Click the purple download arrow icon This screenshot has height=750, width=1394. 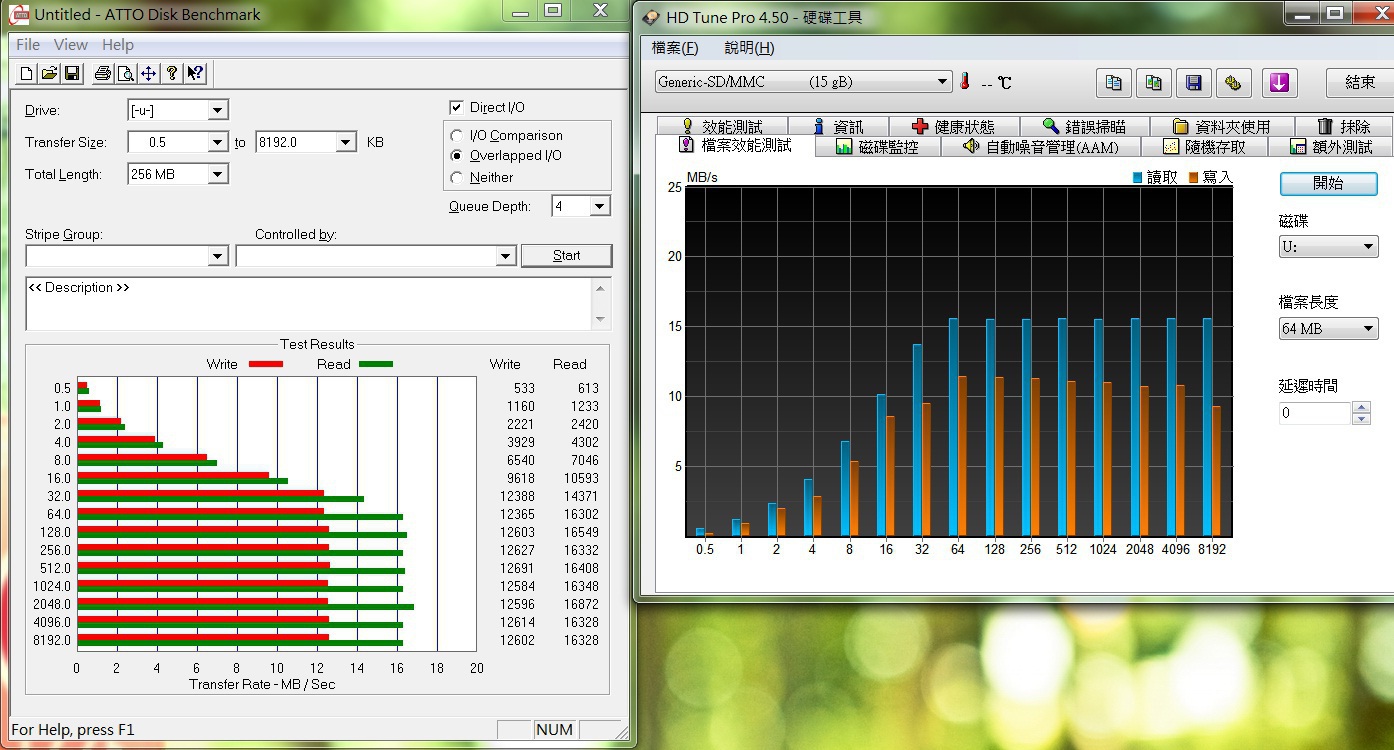point(1280,83)
